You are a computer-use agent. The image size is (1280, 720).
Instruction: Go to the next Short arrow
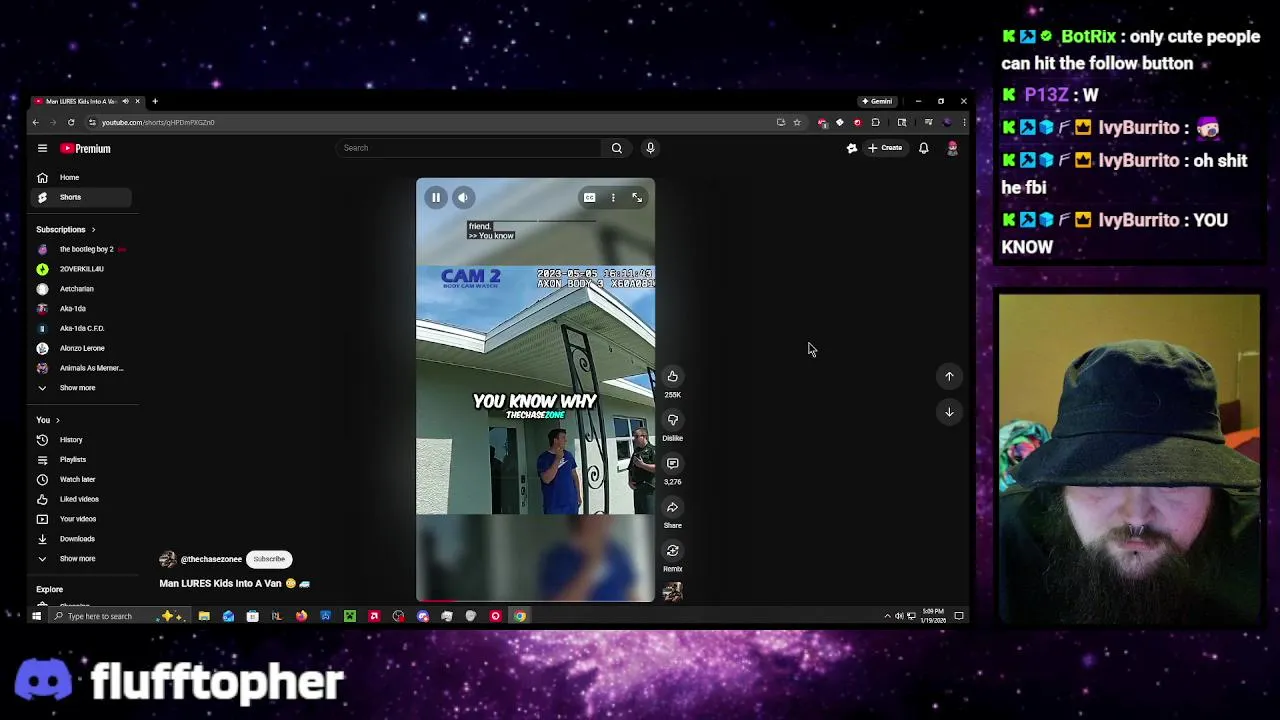coord(949,412)
